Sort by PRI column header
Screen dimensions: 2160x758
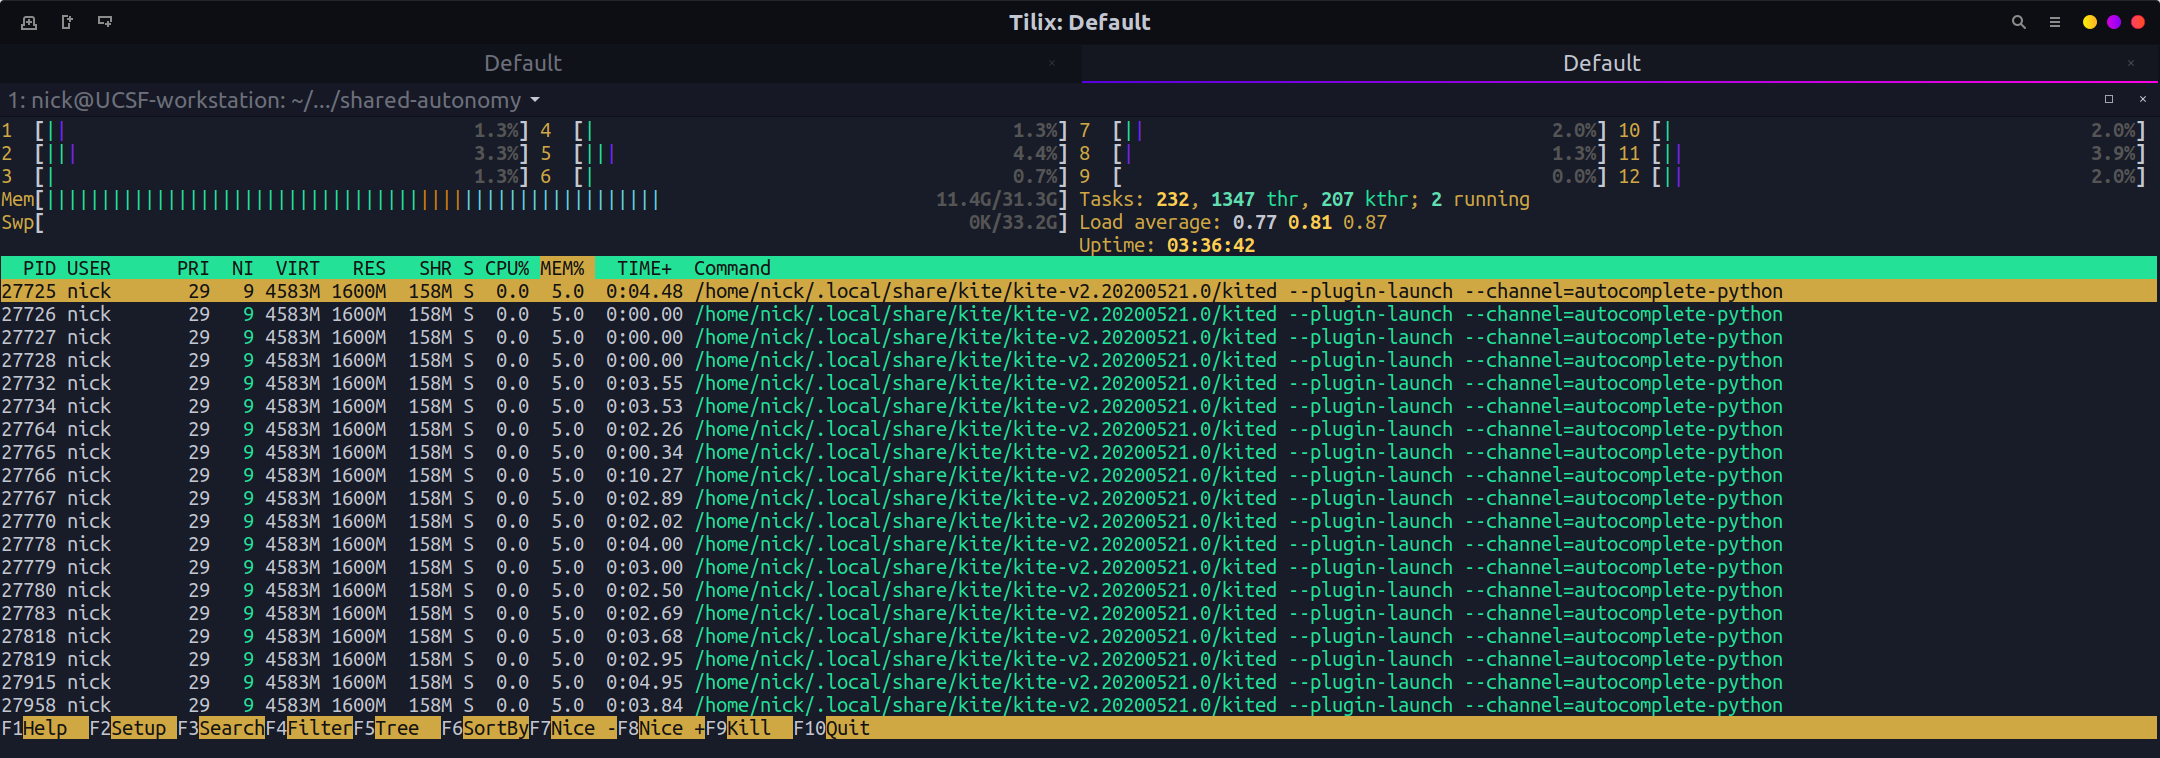(193, 268)
